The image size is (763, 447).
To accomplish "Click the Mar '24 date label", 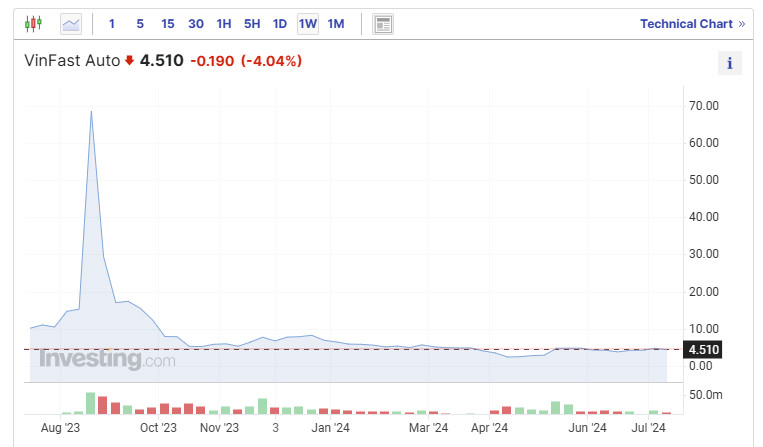I will [428, 428].
